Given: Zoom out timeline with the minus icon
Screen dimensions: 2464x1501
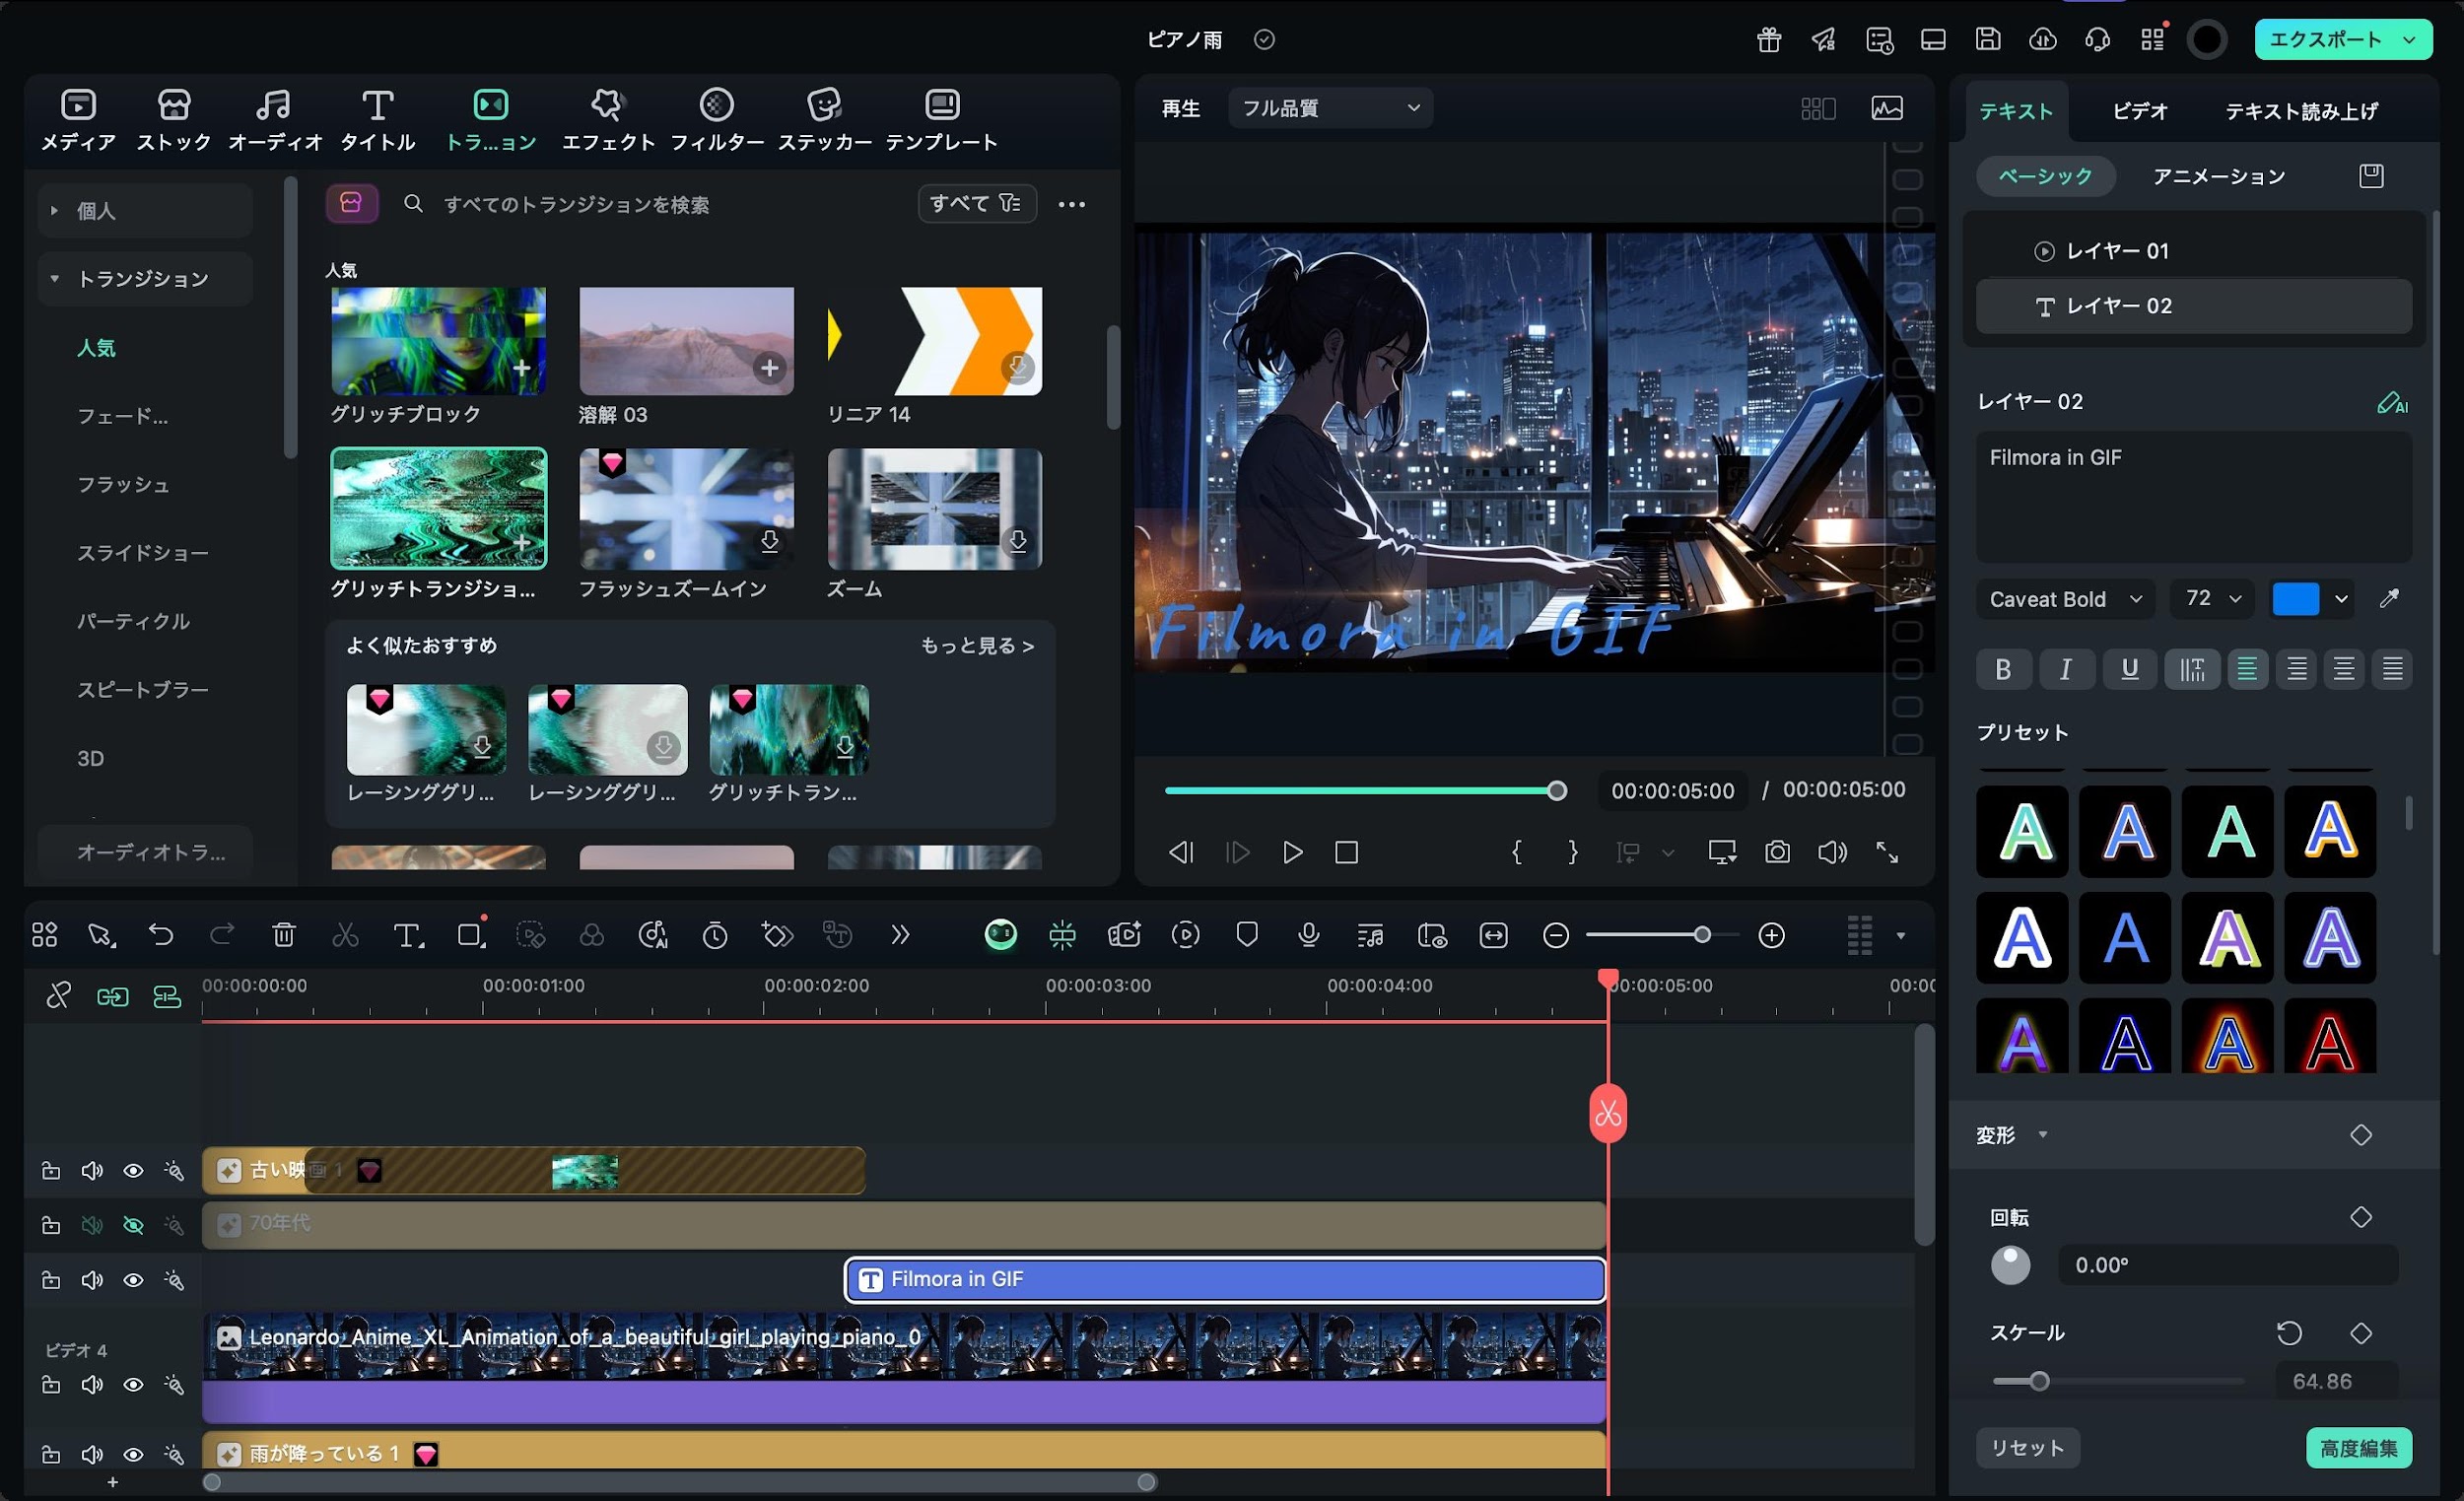Looking at the screenshot, I should [1556, 935].
